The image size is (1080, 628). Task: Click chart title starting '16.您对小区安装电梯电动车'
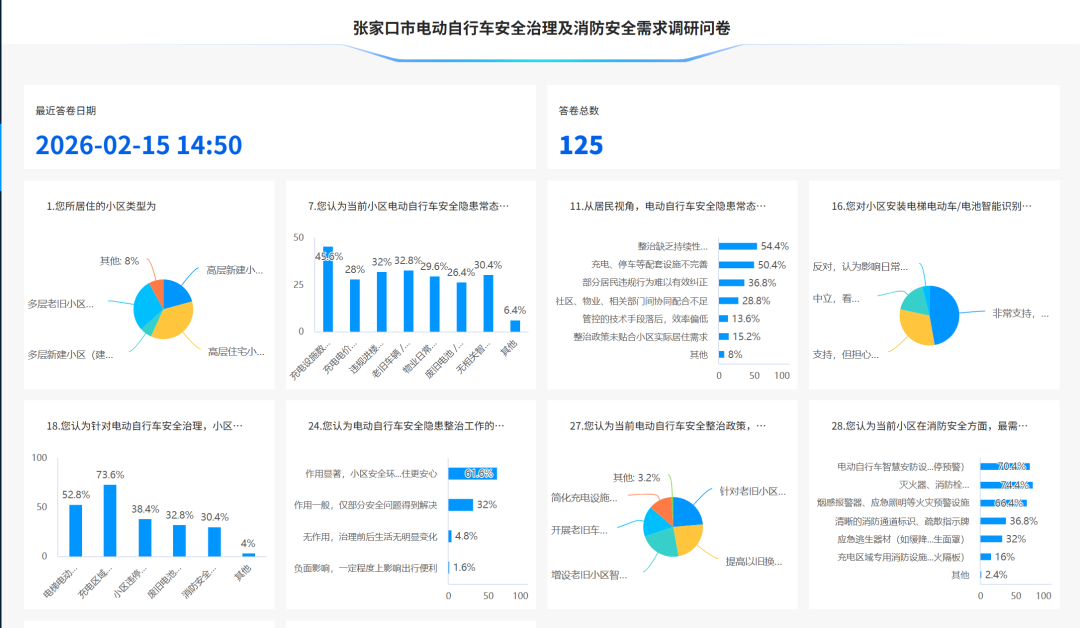click(931, 206)
